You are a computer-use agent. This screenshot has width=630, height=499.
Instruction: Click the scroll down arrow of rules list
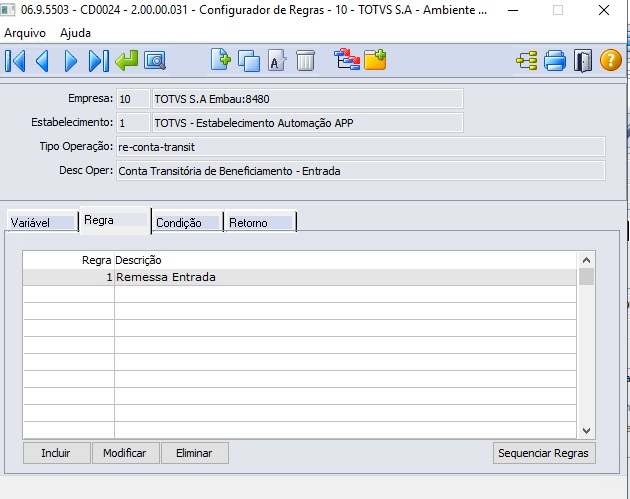pyautogui.click(x=586, y=431)
